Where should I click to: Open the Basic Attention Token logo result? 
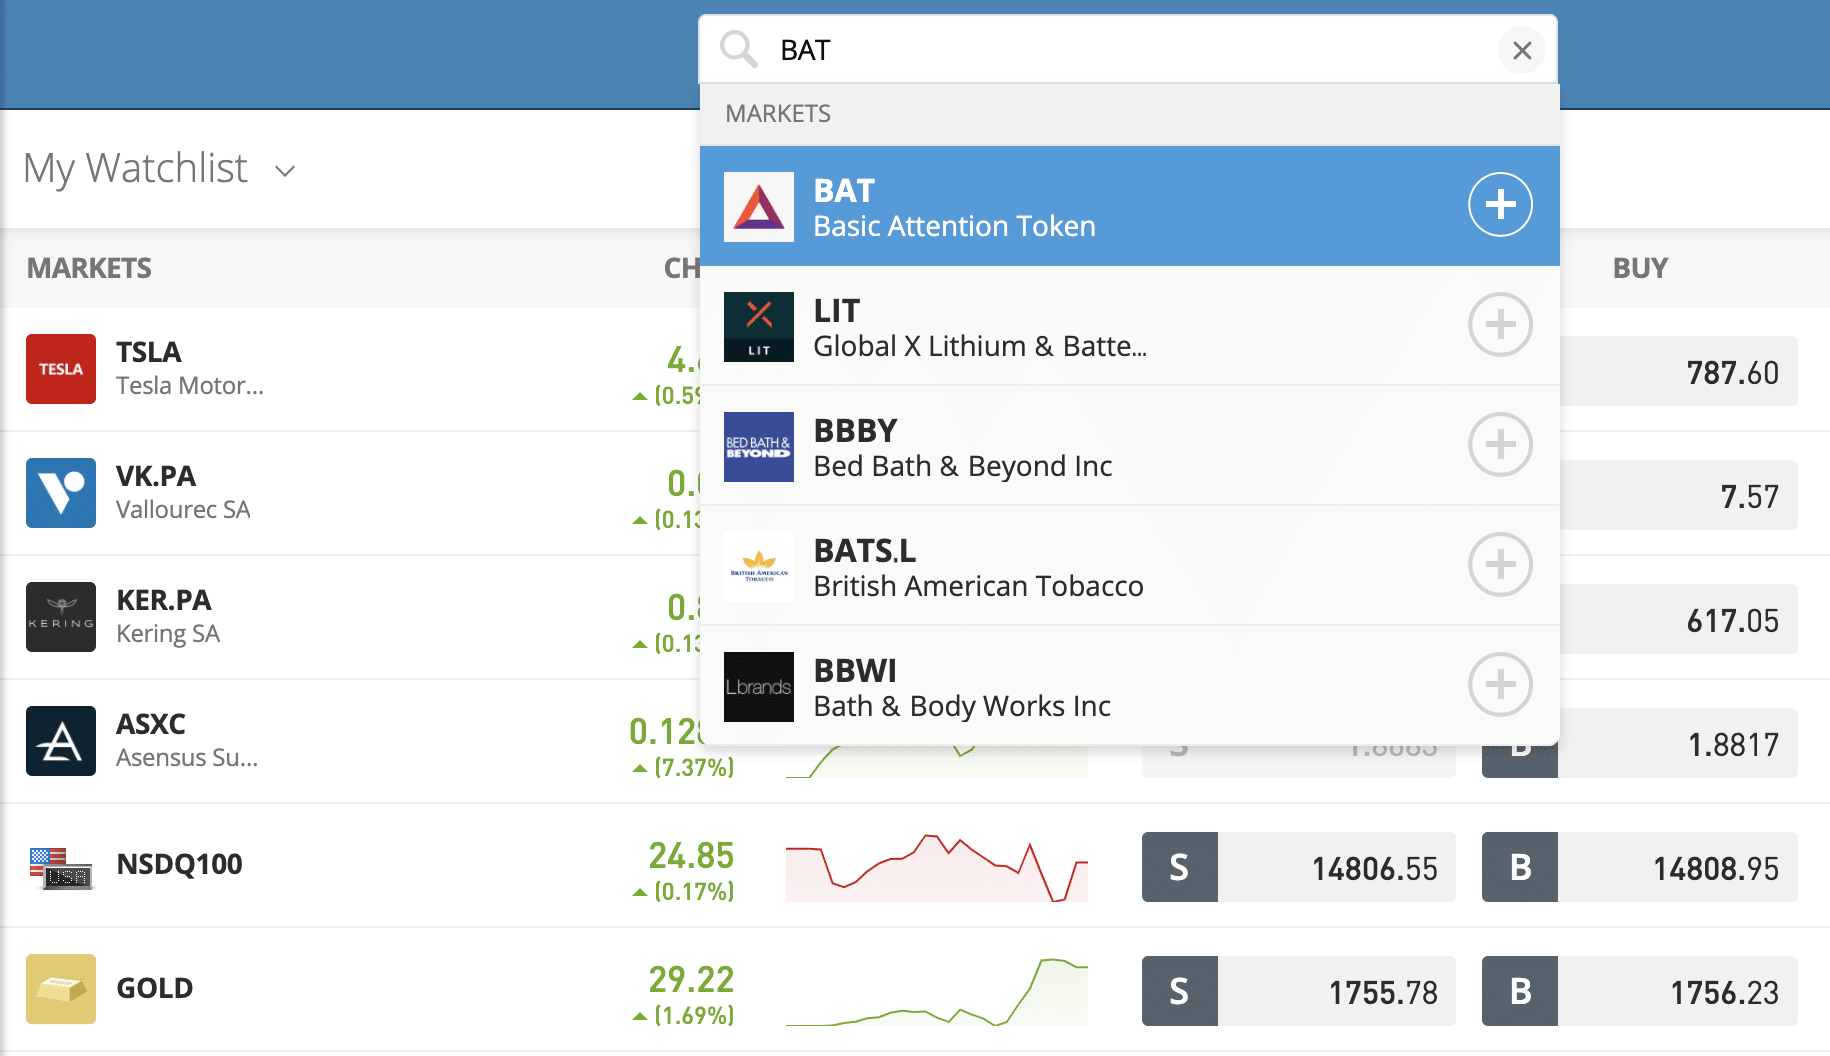759,207
